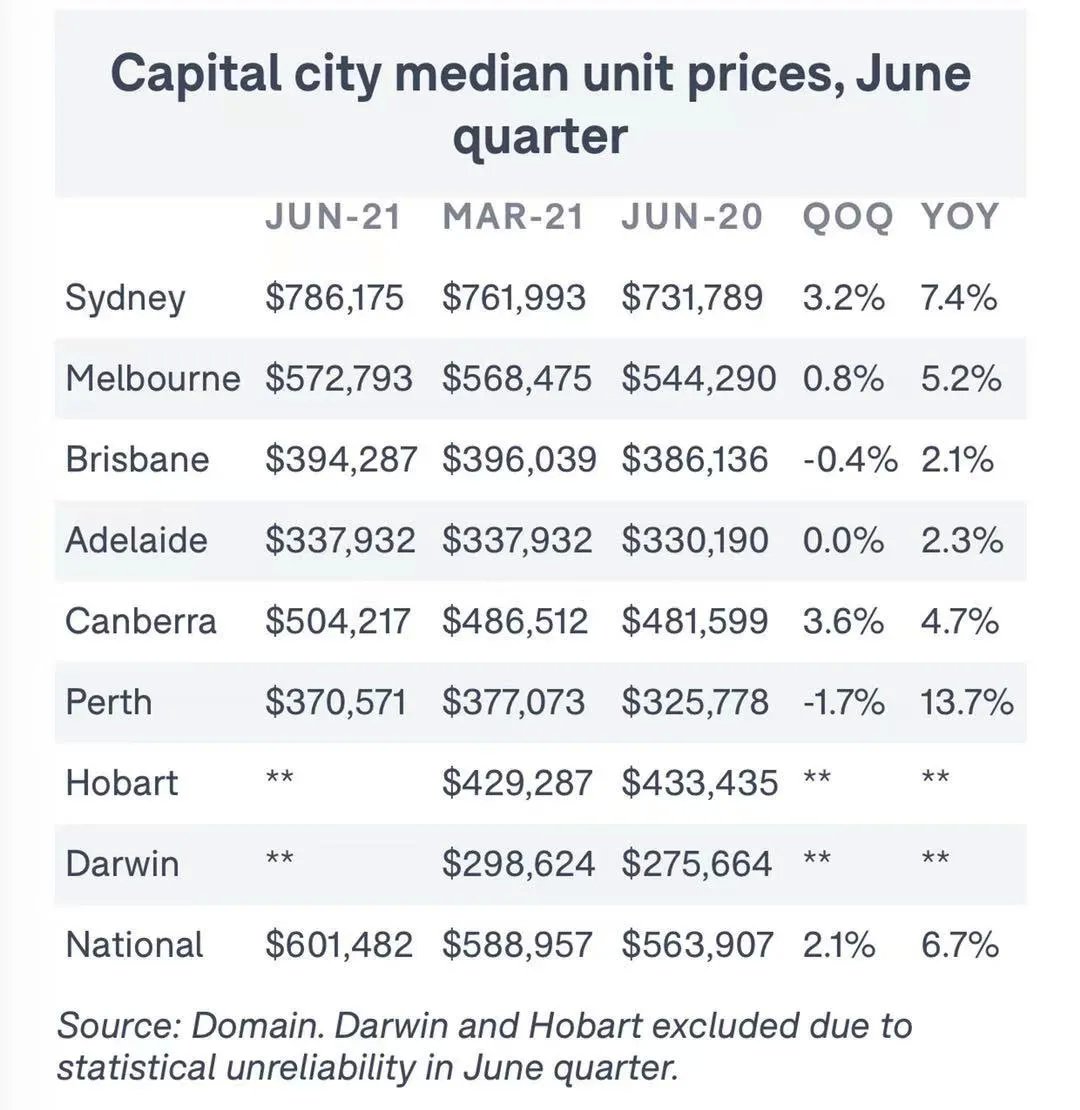This screenshot has height=1110, width=1080.
Task: Click the JUN-21 column header
Action: [333, 217]
